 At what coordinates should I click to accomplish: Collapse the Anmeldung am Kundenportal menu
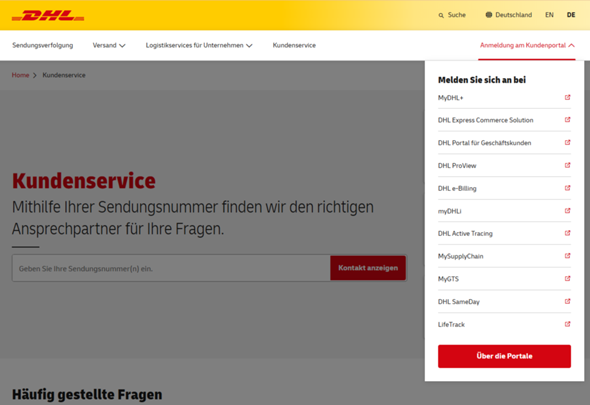pos(527,45)
